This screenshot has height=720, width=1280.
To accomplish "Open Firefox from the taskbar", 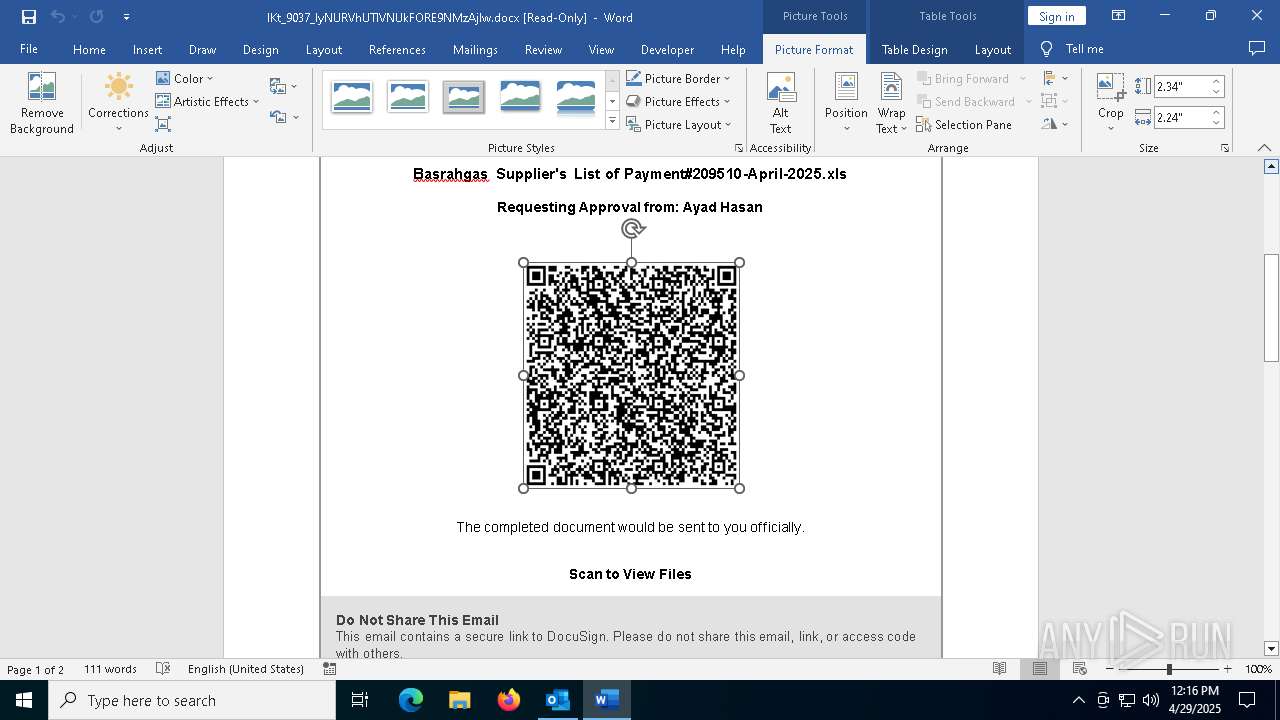I will pos(509,700).
